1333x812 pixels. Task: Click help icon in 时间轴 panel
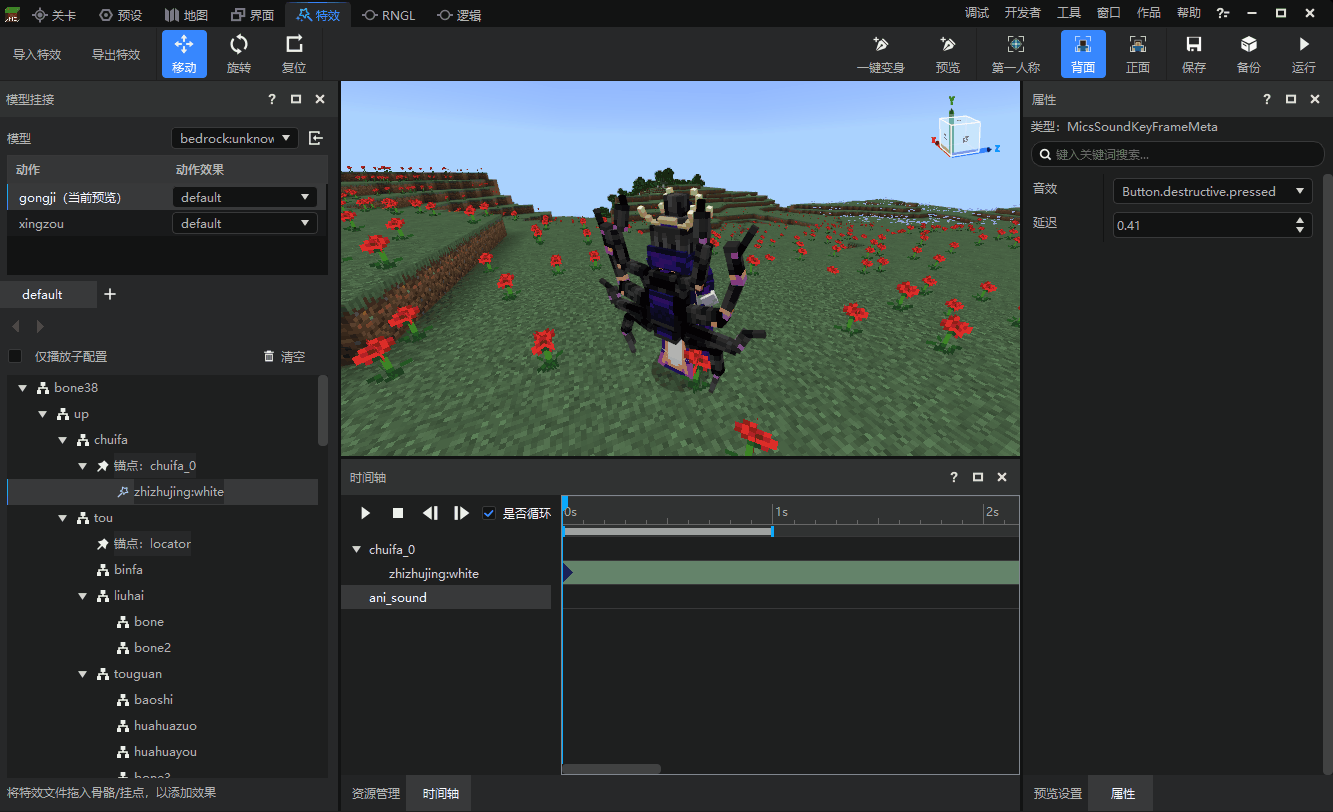(954, 477)
